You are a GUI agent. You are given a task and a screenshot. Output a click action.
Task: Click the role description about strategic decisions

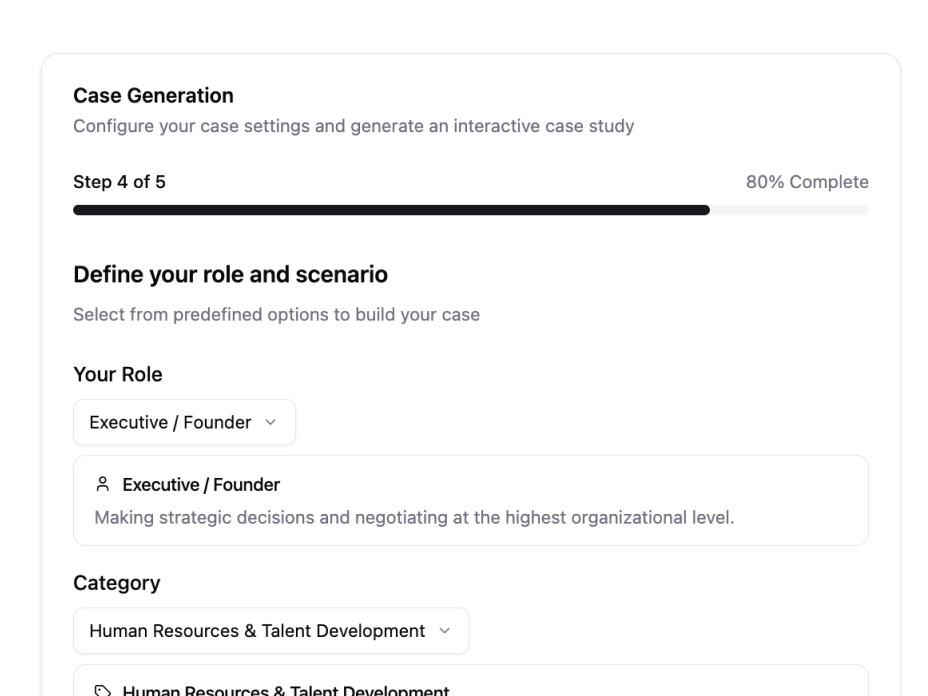coord(415,517)
